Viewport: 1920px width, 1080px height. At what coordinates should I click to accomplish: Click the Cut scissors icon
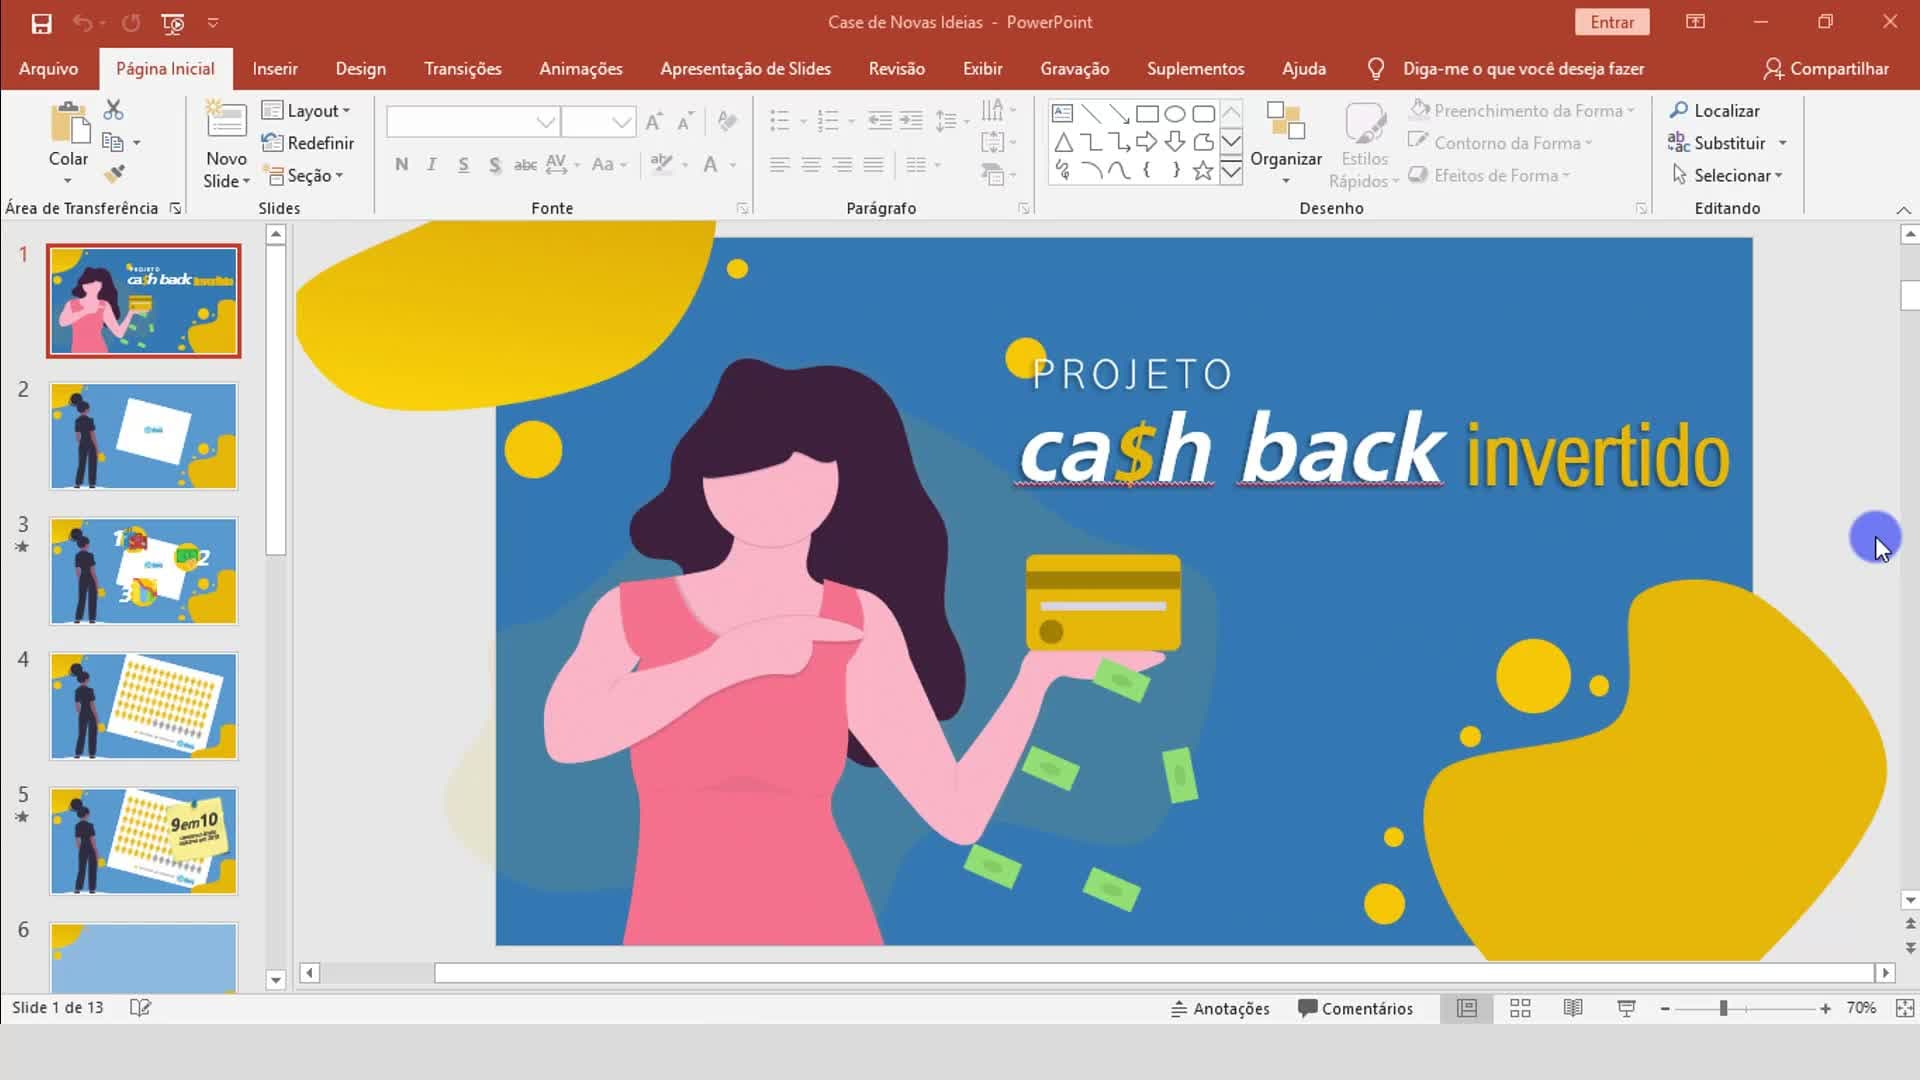coord(113,110)
